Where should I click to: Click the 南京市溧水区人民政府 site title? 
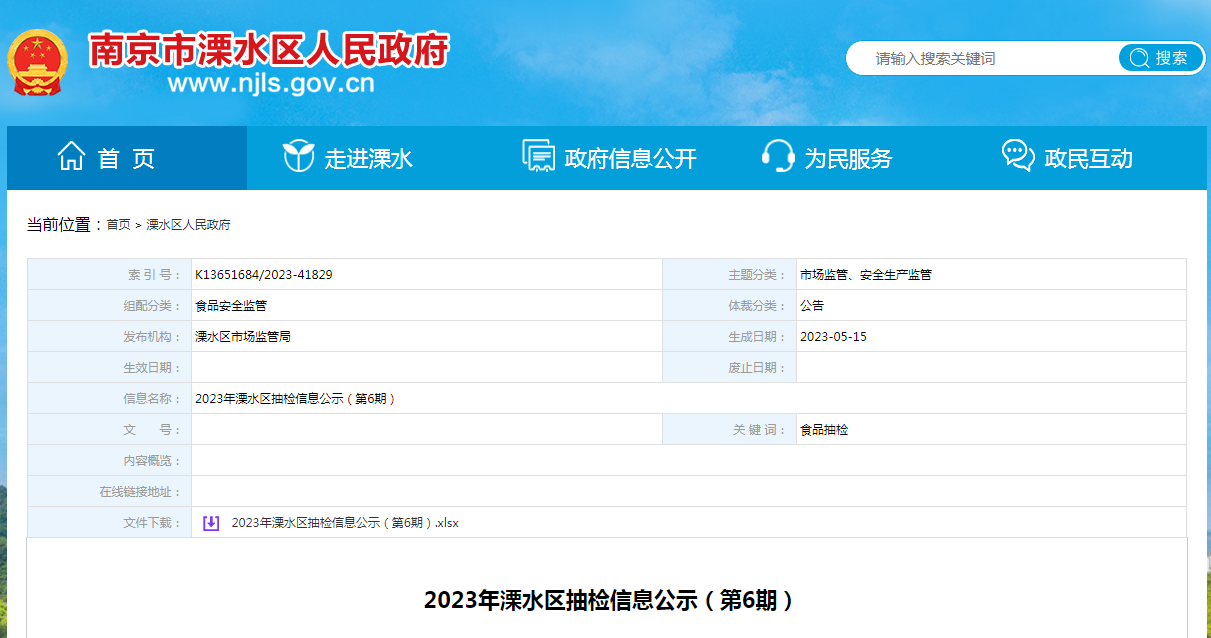(269, 48)
